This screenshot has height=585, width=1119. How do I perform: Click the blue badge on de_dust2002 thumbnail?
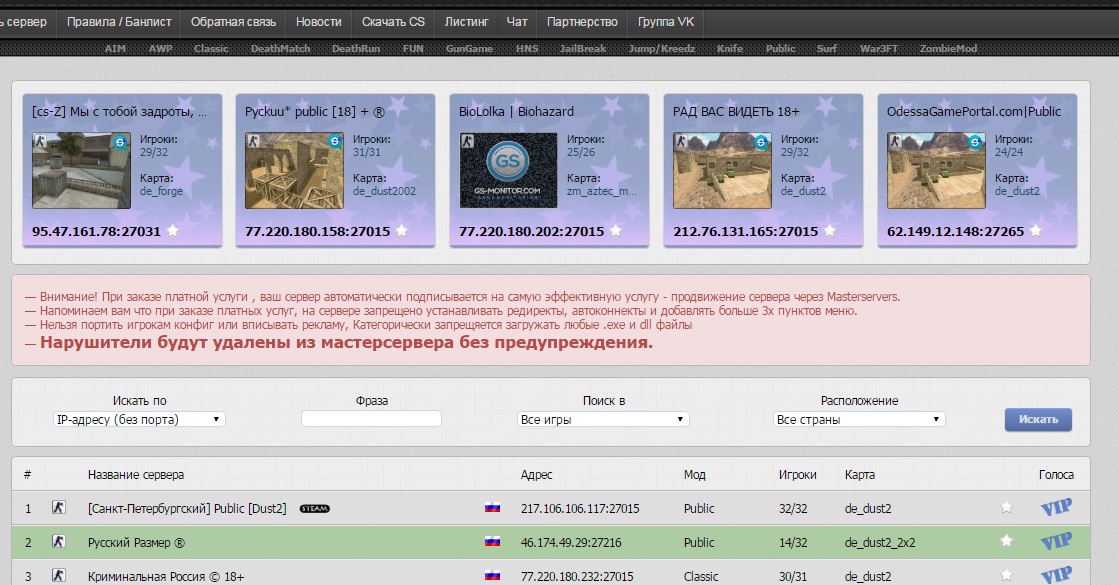pos(334,142)
